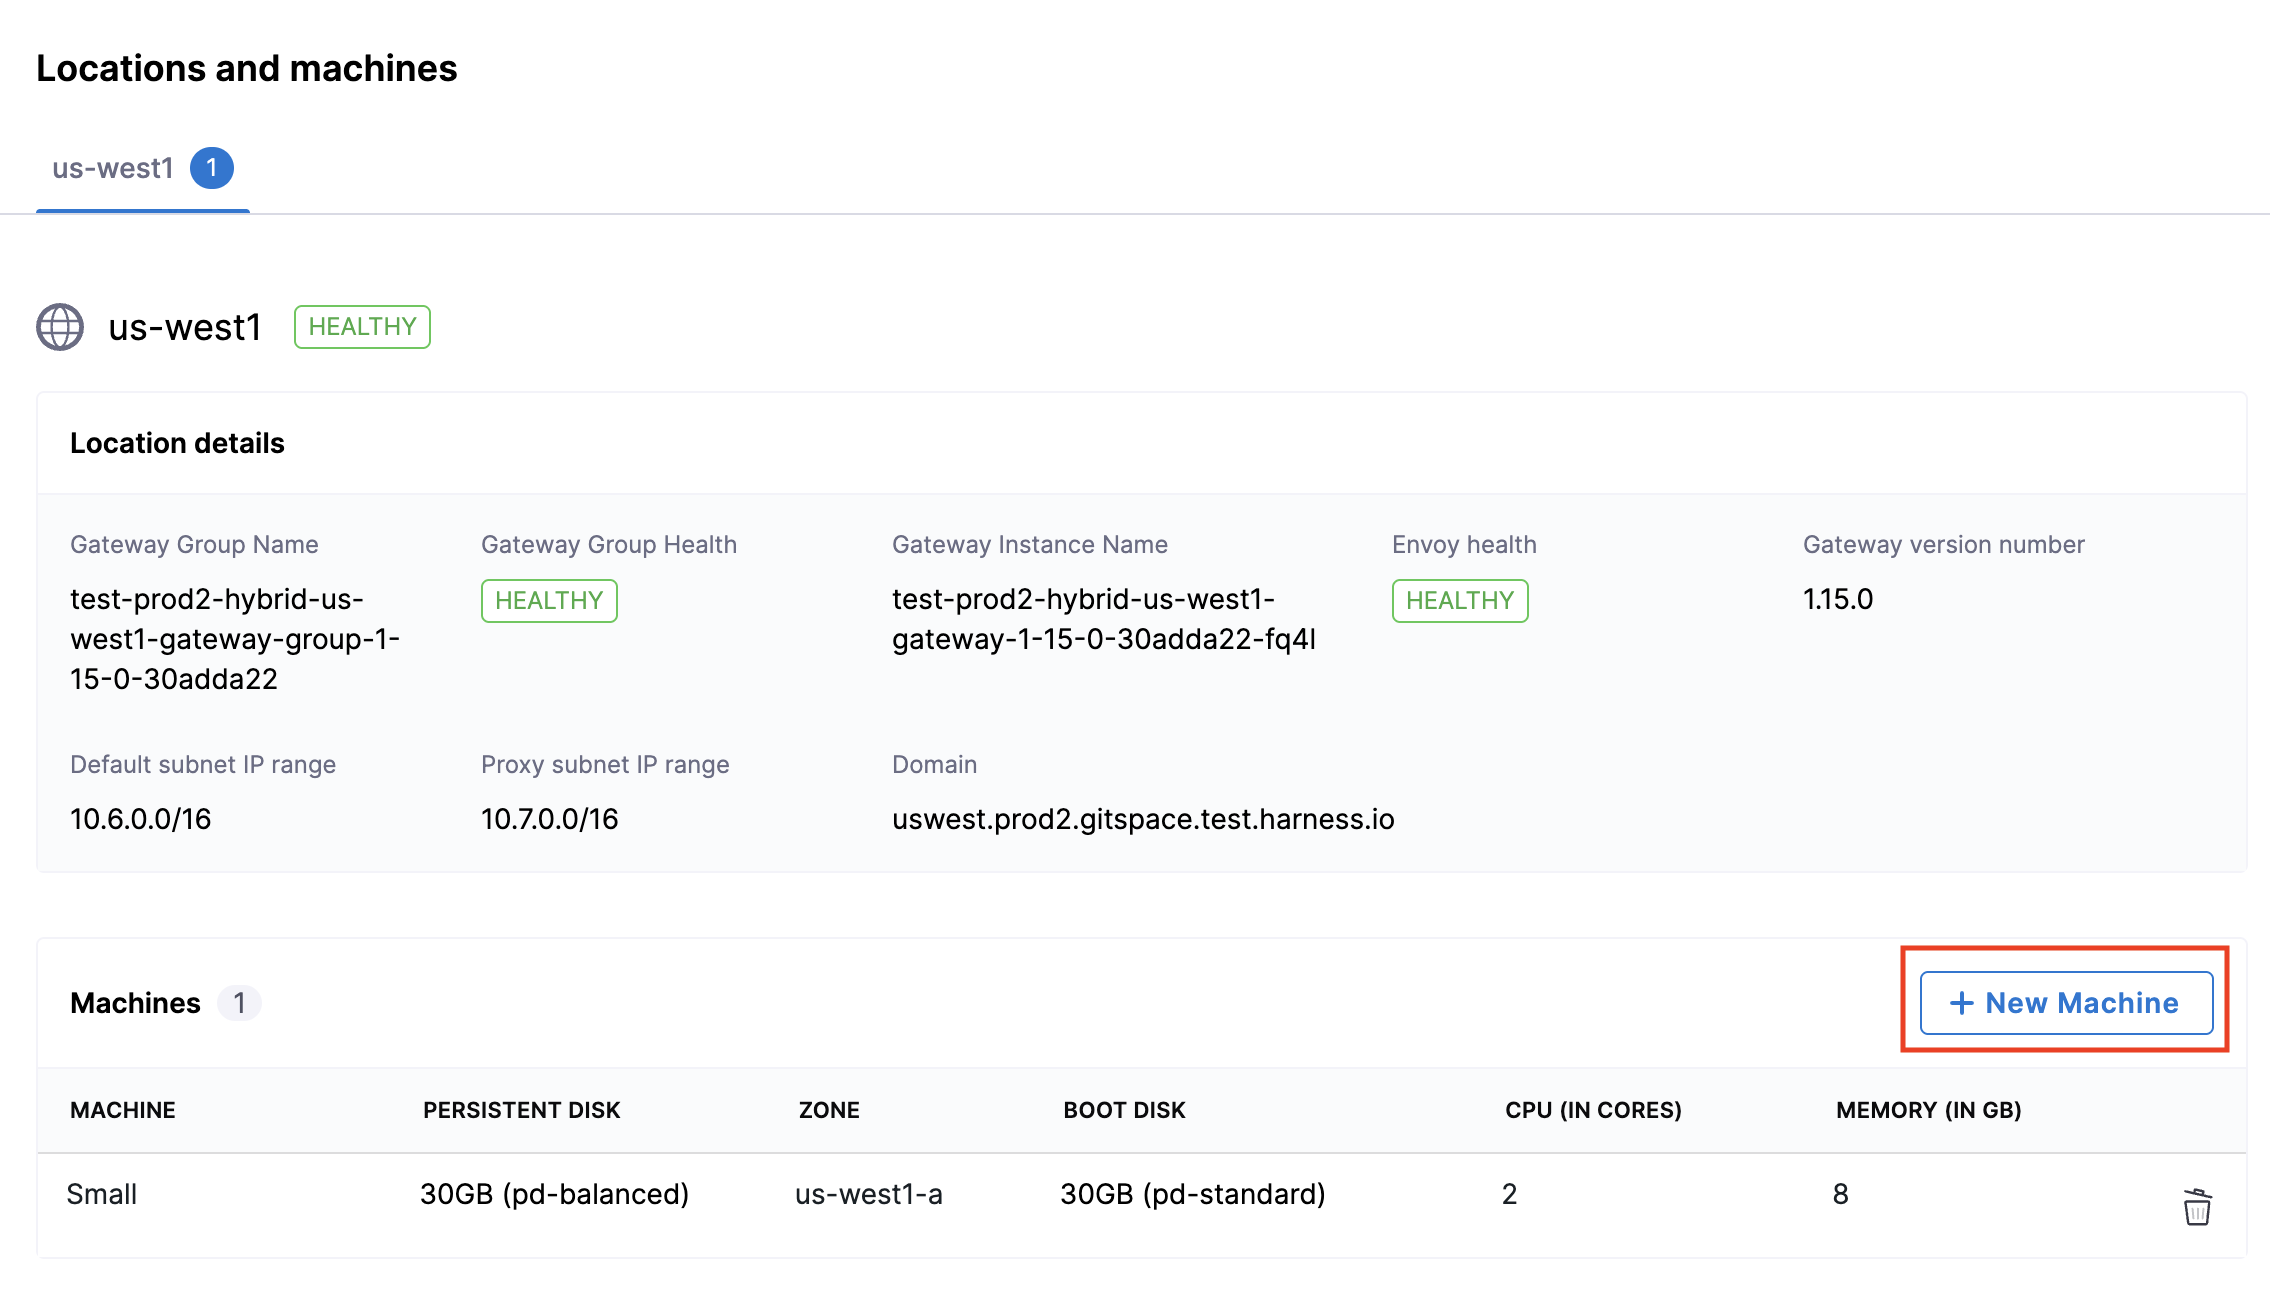The height and width of the screenshot is (1300, 2270).
Task: Click the MACHINE column header
Action: click(x=123, y=1110)
